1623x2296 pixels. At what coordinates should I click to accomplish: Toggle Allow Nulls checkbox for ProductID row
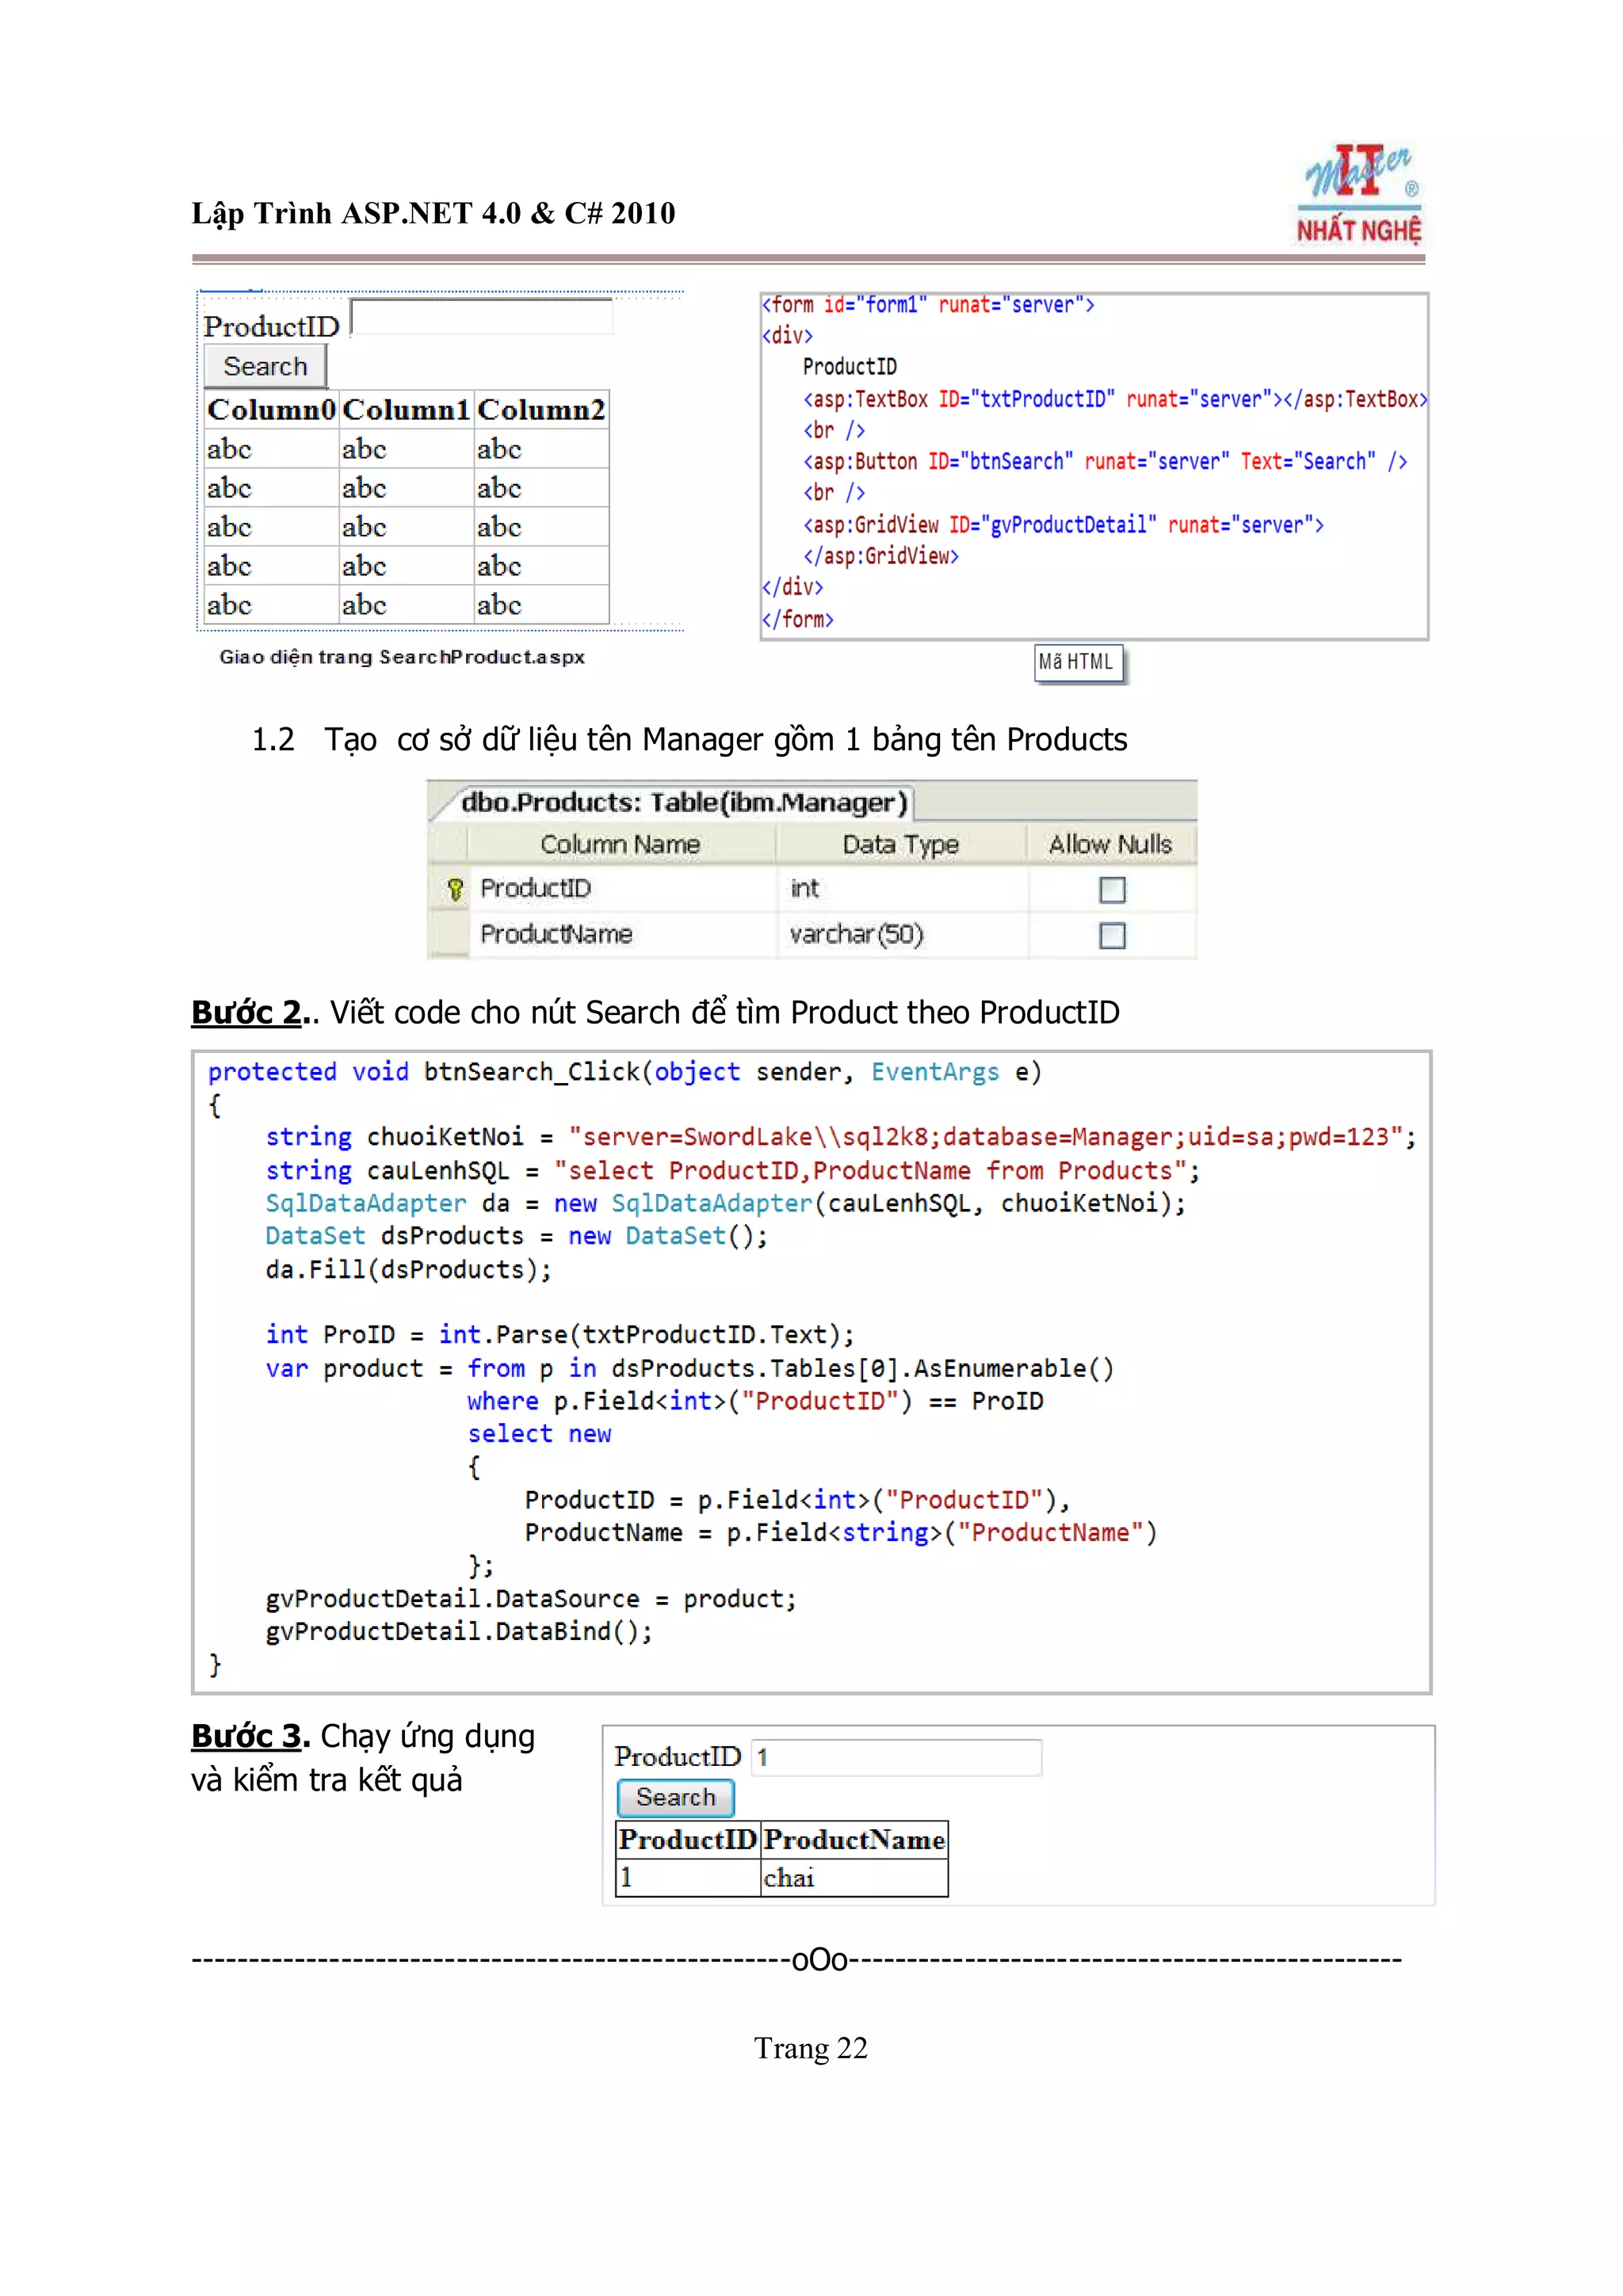[x=1111, y=889]
